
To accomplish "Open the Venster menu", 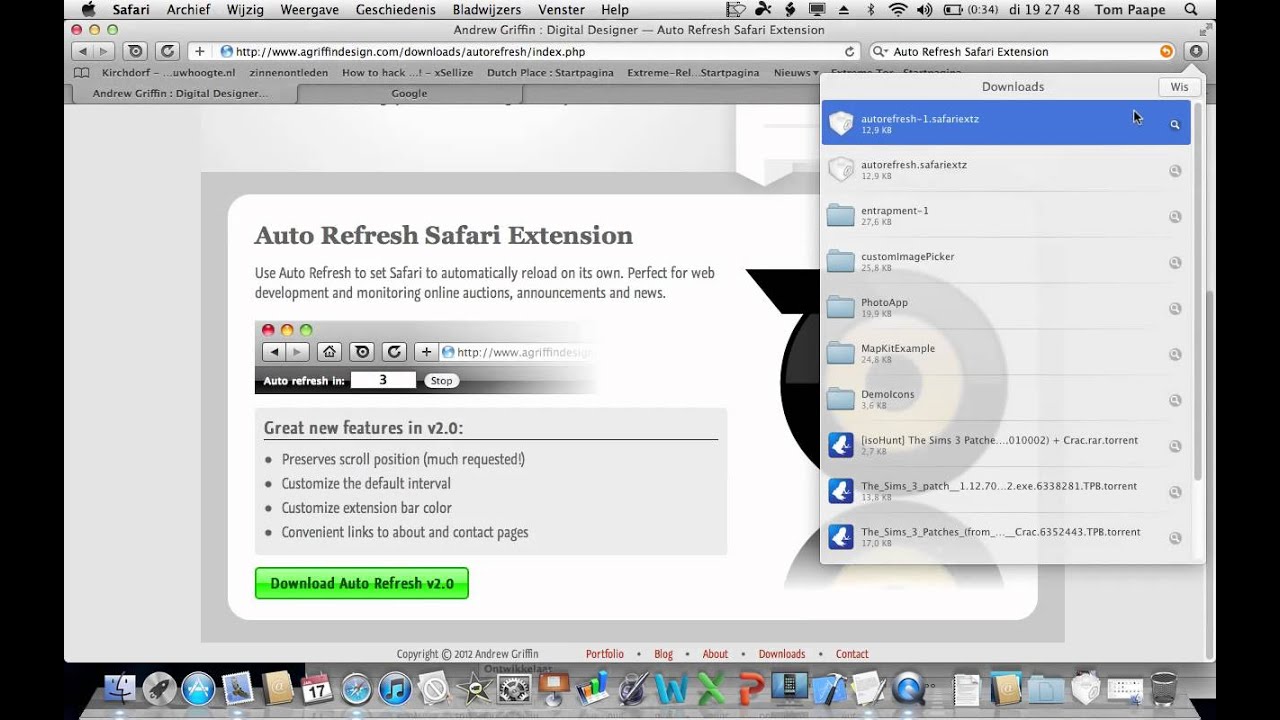I will pos(561,10).
